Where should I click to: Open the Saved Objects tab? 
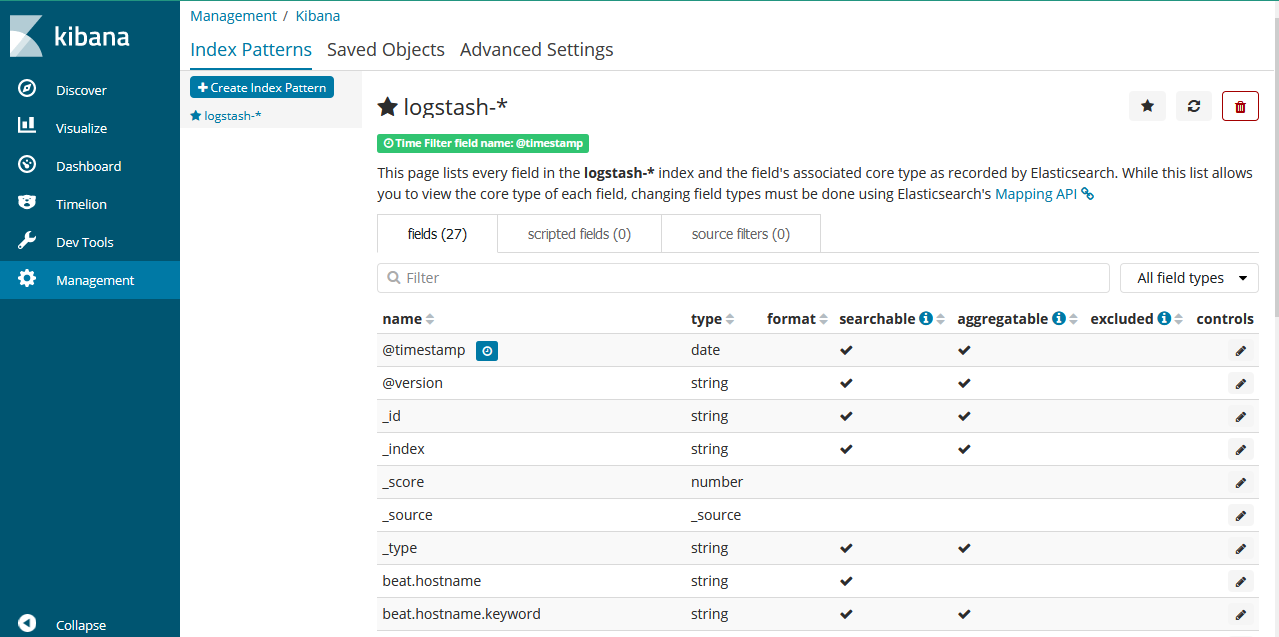[x=386, y=49]
